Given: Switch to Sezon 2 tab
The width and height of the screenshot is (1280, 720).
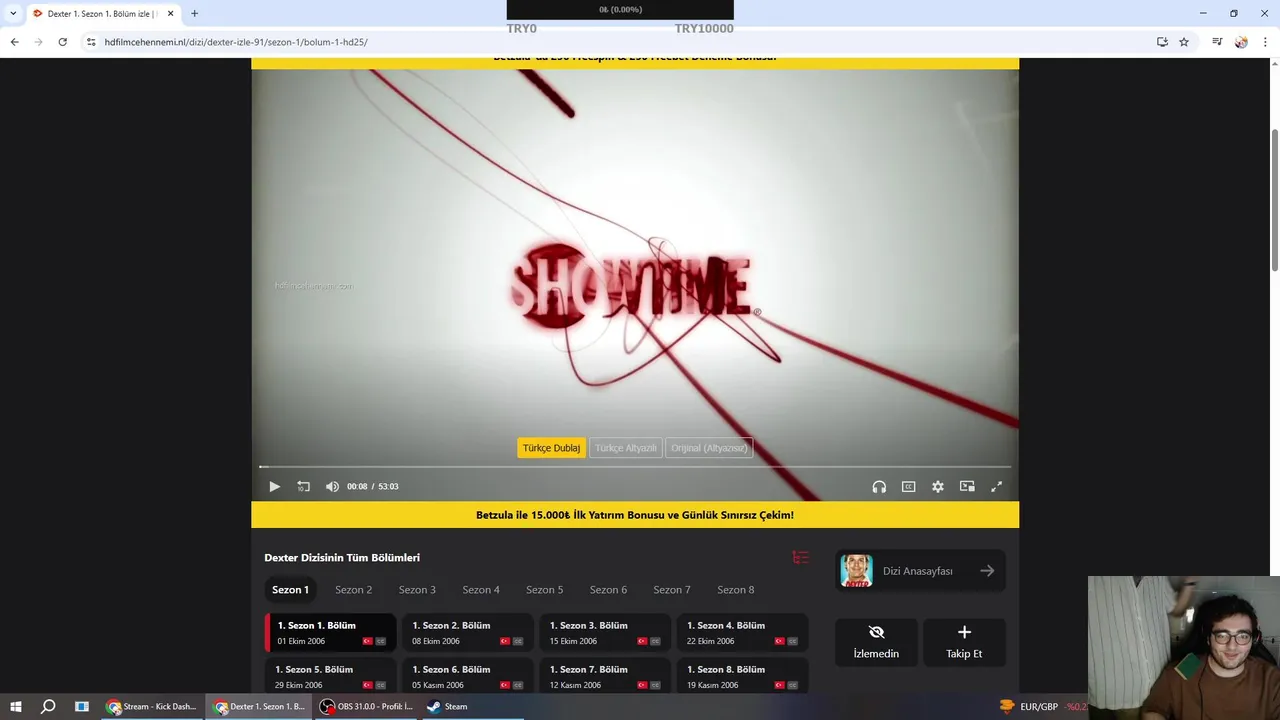Looking at the screenshot, I should 353,590.
